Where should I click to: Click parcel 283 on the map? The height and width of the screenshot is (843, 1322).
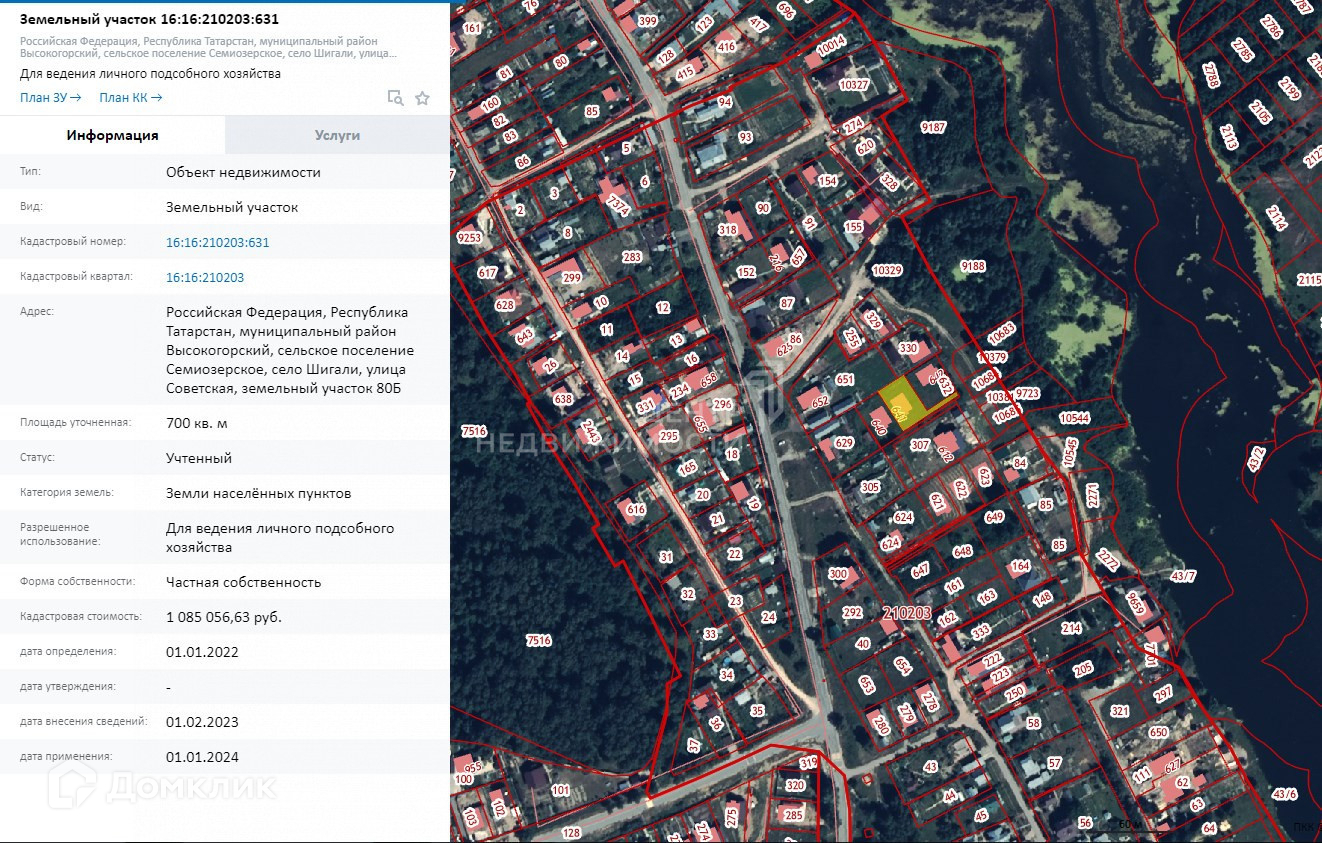click(x=631, y=257)
